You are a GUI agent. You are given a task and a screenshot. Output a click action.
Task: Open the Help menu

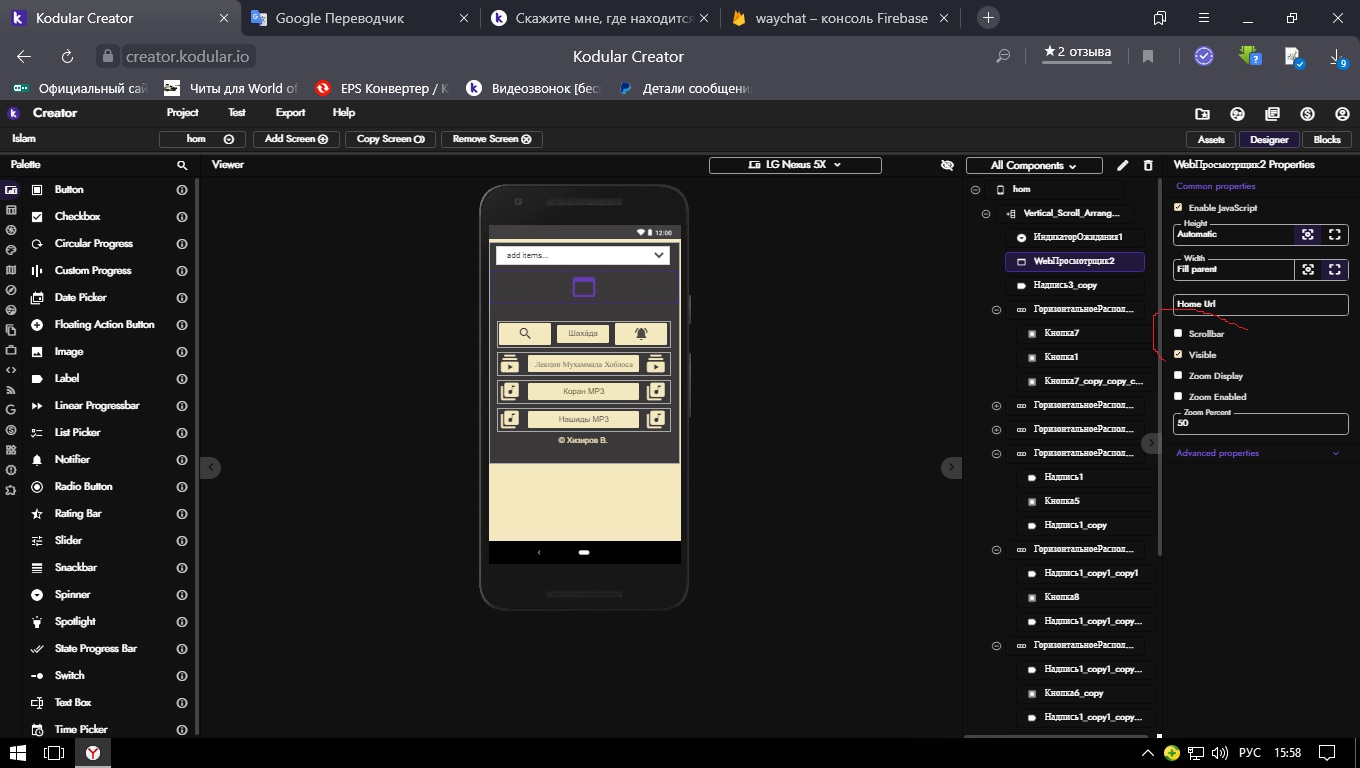(x=344, y=113)
